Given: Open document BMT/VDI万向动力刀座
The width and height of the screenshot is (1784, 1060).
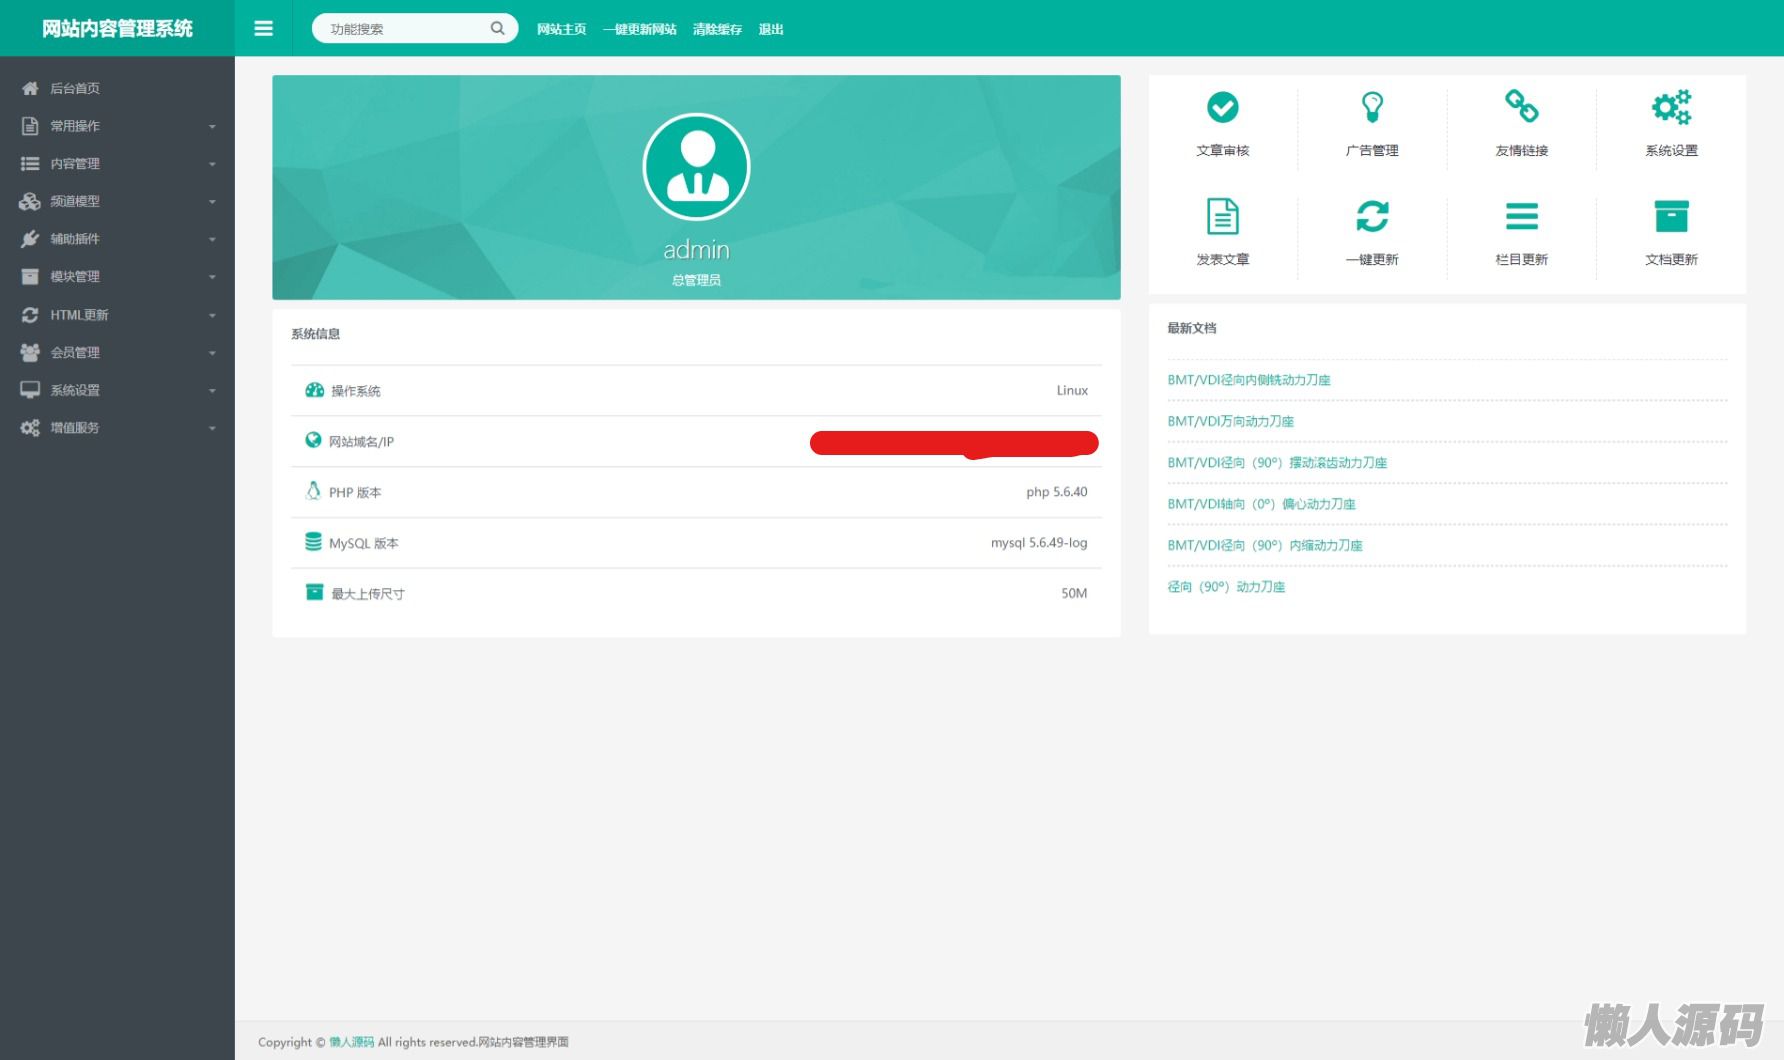Looking at the screenshot, I should 1231,421.
